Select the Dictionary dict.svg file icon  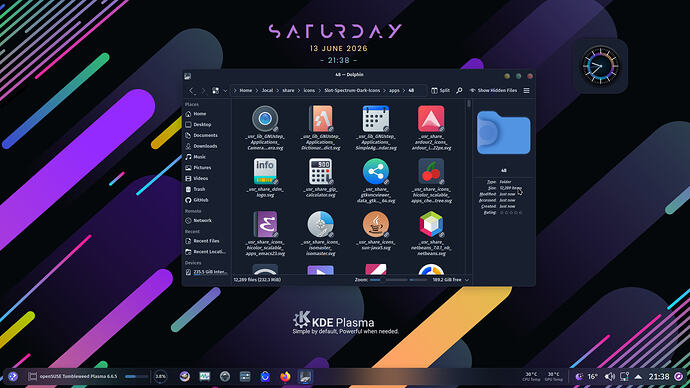click(x=320, y=119)
